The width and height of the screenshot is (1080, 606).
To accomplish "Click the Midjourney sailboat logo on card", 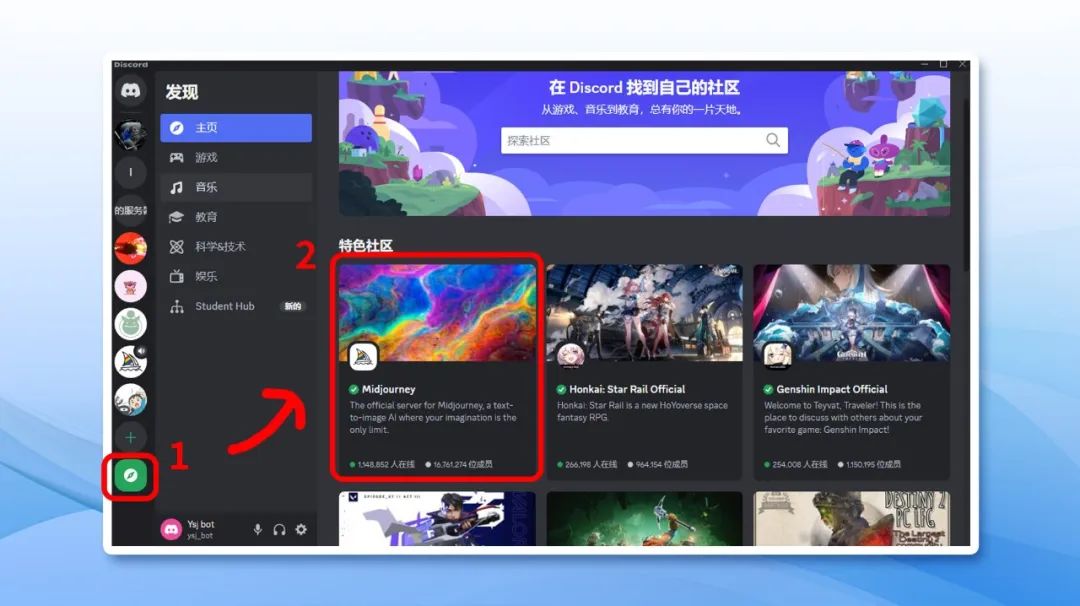I will (363, 356).
